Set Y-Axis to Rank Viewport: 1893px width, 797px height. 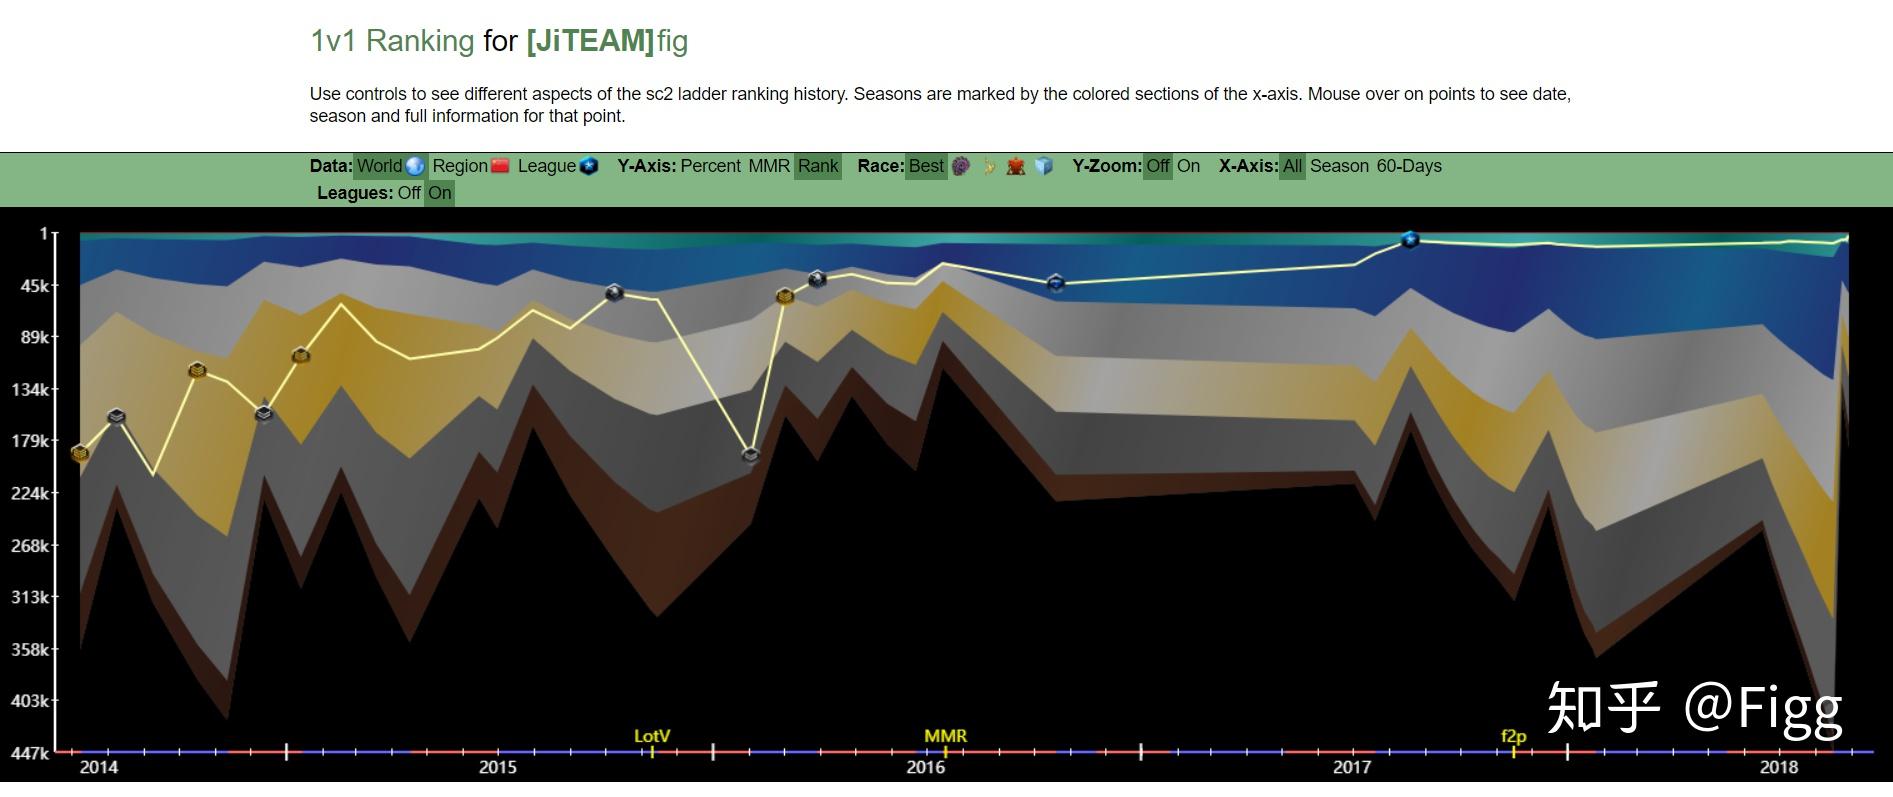(818, 166)
